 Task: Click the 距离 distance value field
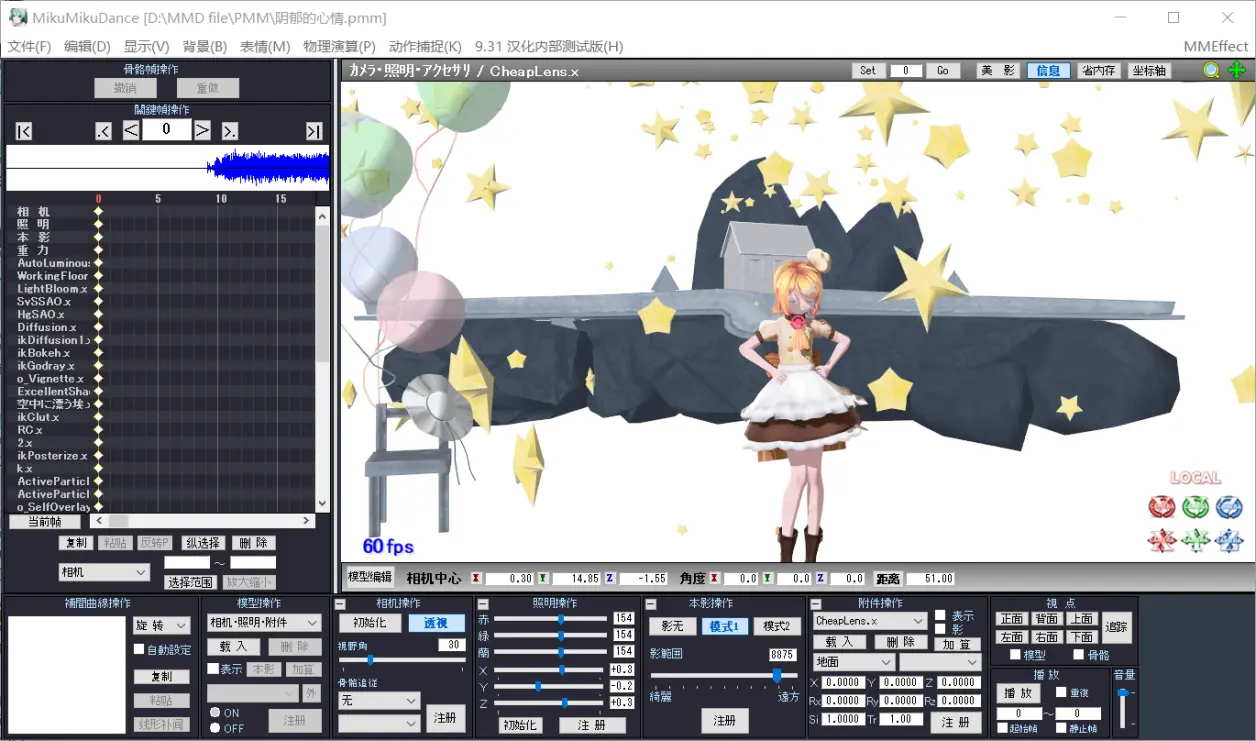point(930,579)
